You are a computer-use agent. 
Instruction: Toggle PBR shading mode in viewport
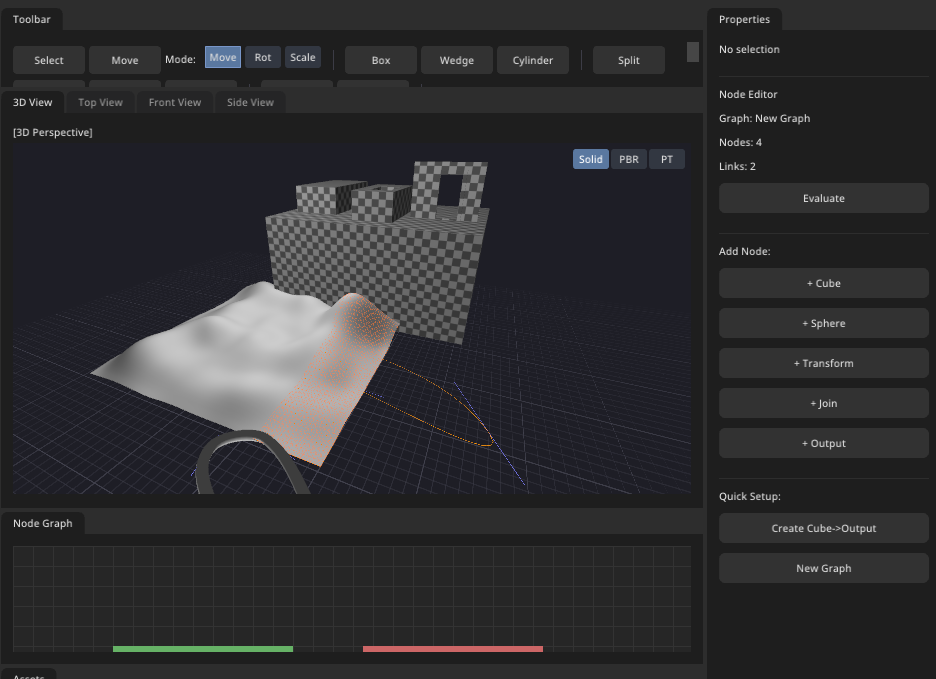point(629,159)
